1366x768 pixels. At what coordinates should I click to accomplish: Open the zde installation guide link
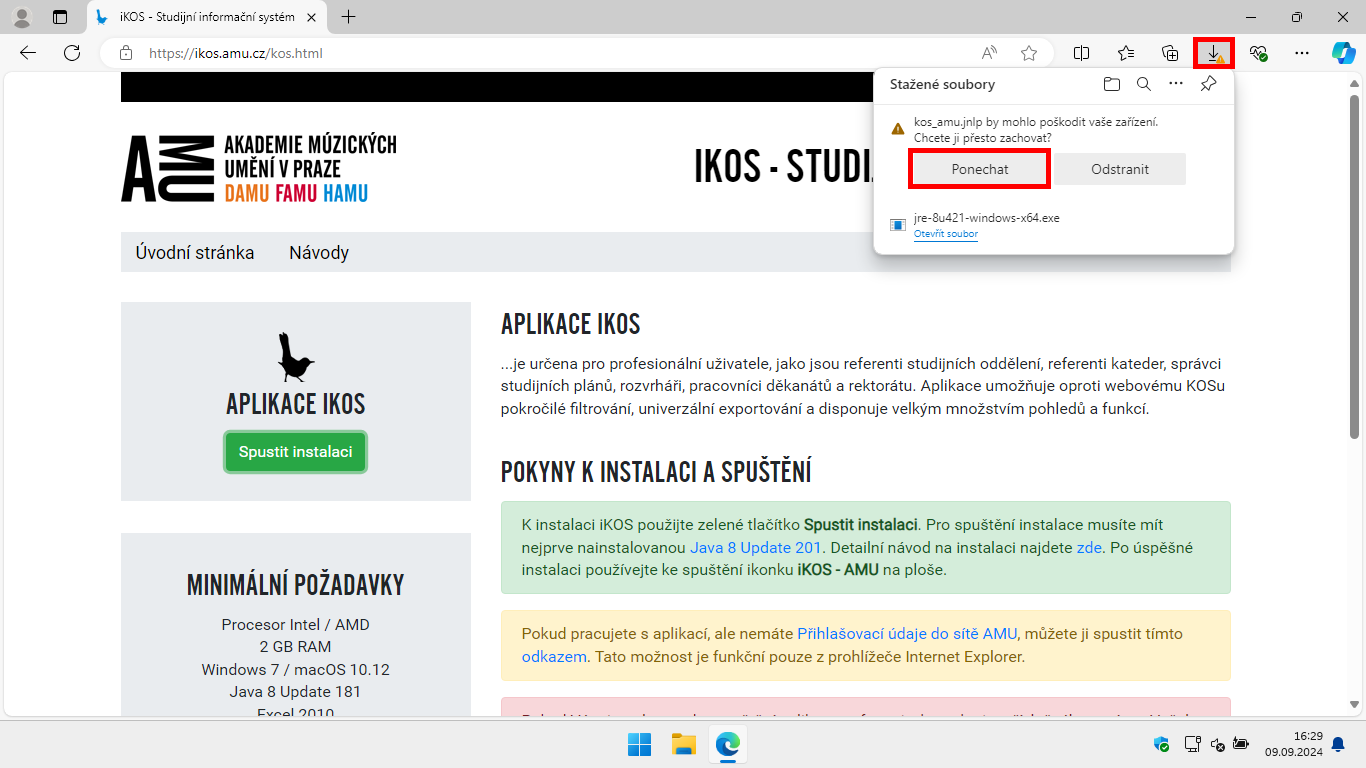(1089, 547)
